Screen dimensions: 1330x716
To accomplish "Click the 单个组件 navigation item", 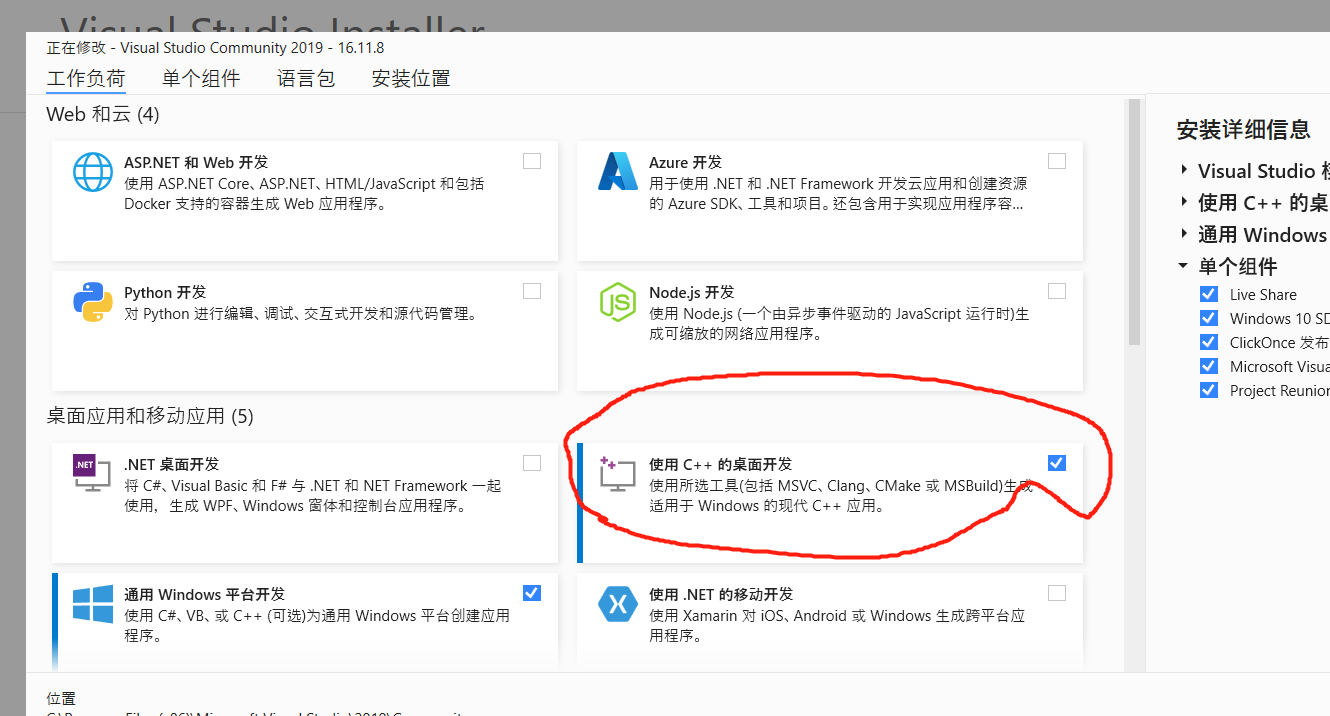I will (x=201, y=78).
